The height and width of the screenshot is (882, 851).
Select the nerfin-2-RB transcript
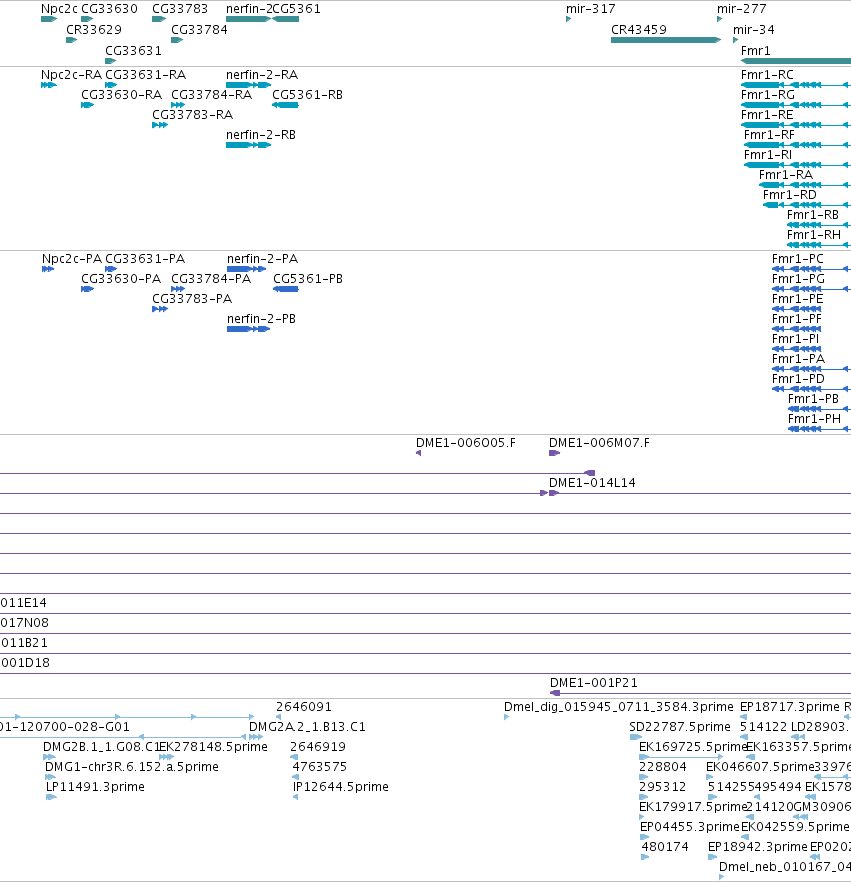coord(249,145)
